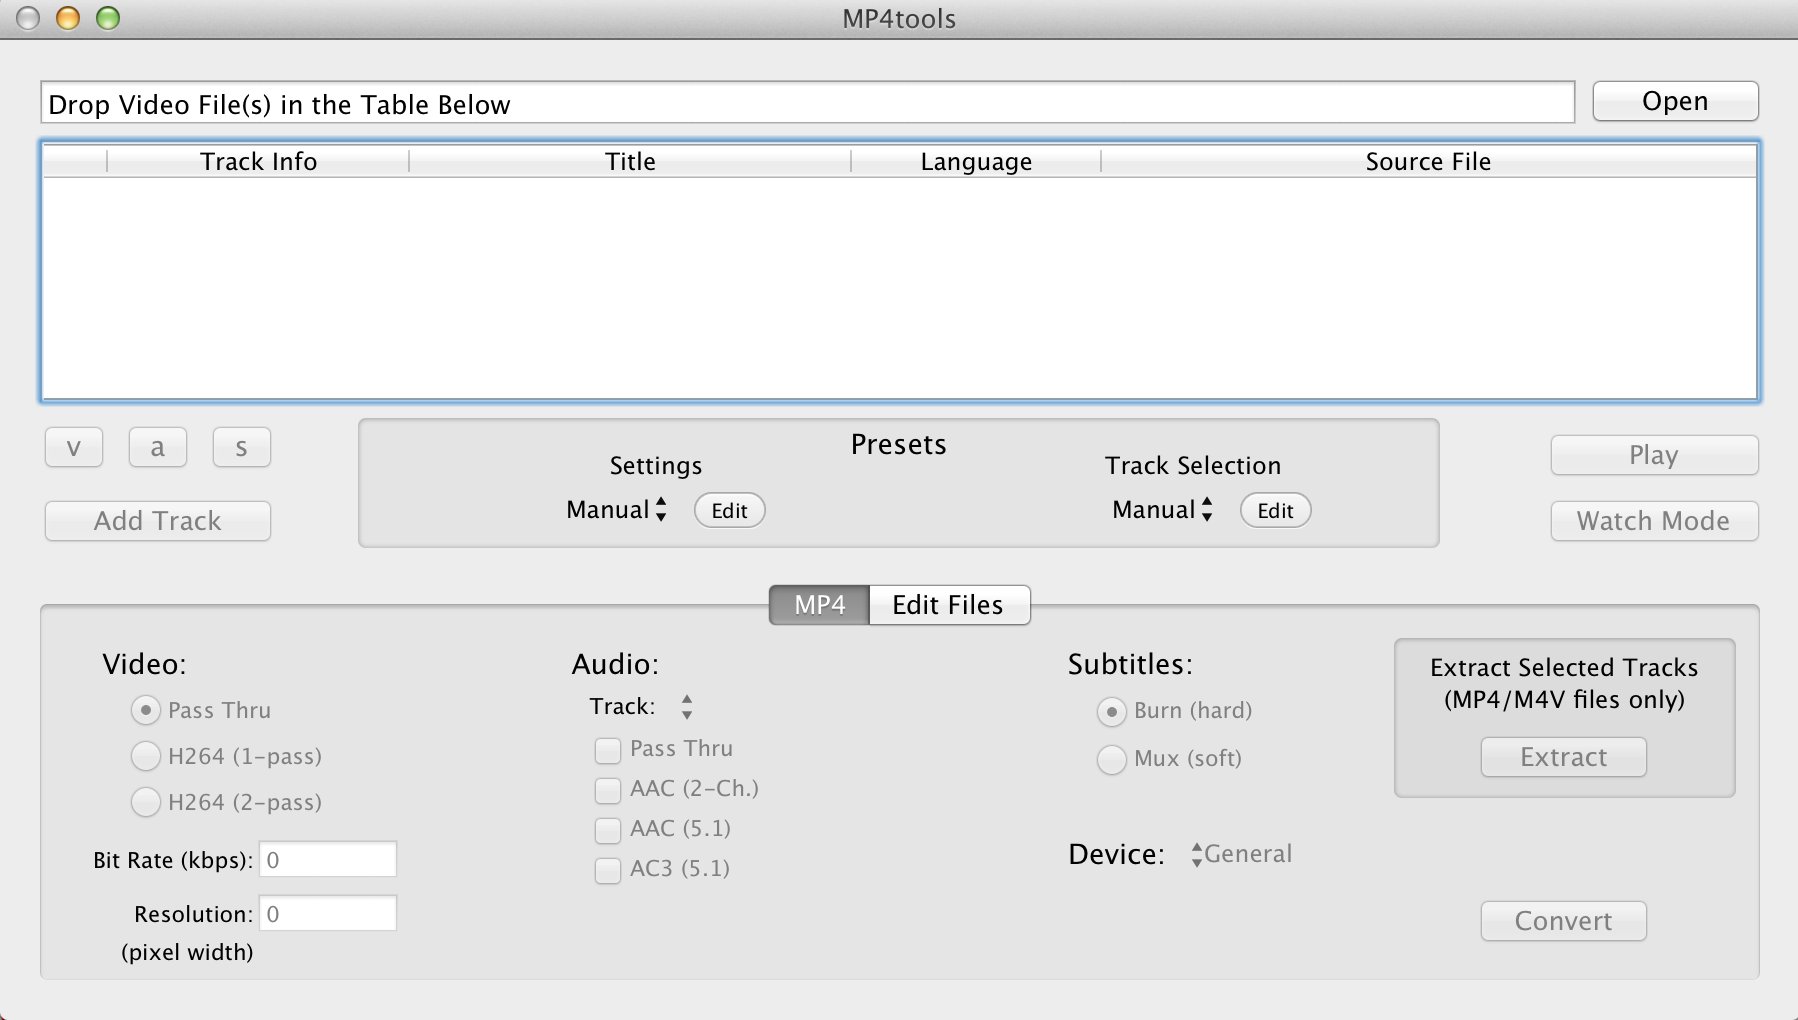The height and width of the screenshot is (1020, 1798).
Task: Click the 'v' video track button
Action: 73,447
